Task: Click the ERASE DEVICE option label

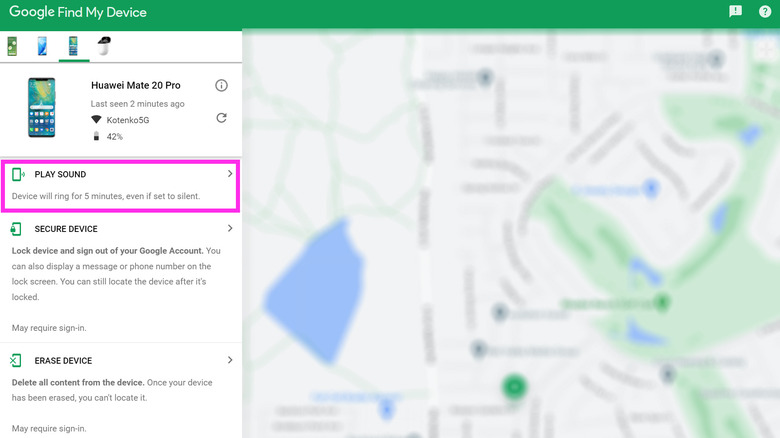Action: tap(63, 360)
